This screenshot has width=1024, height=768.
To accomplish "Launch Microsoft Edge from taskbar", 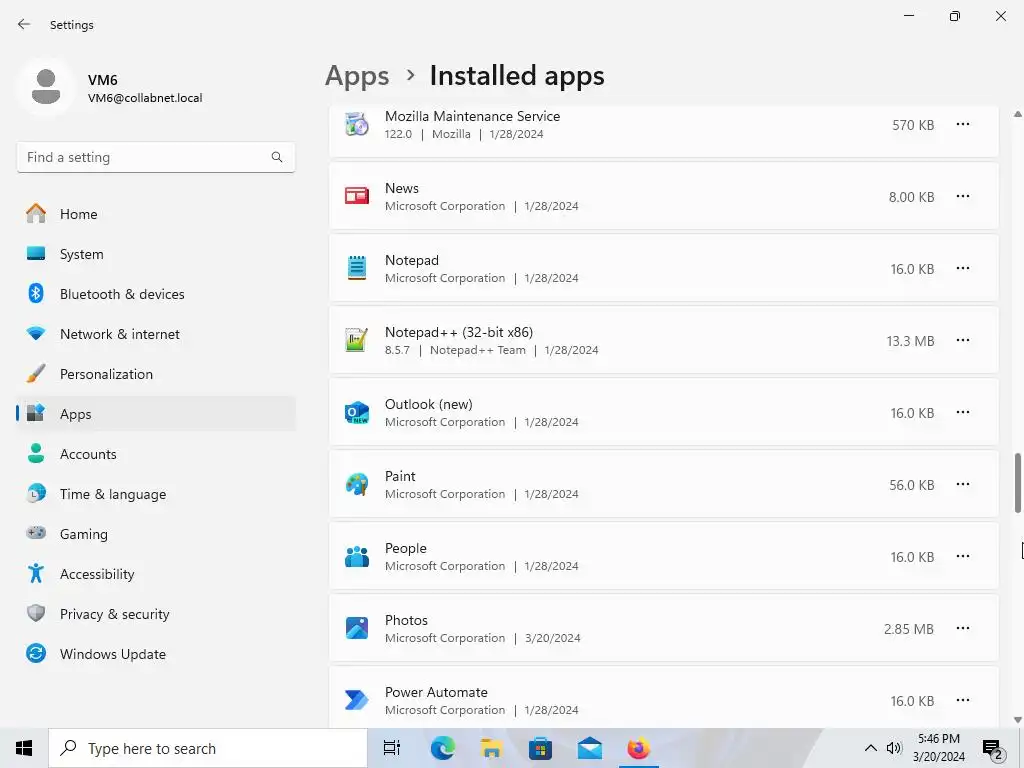I will pyautogui.click(x=442, y=748).
